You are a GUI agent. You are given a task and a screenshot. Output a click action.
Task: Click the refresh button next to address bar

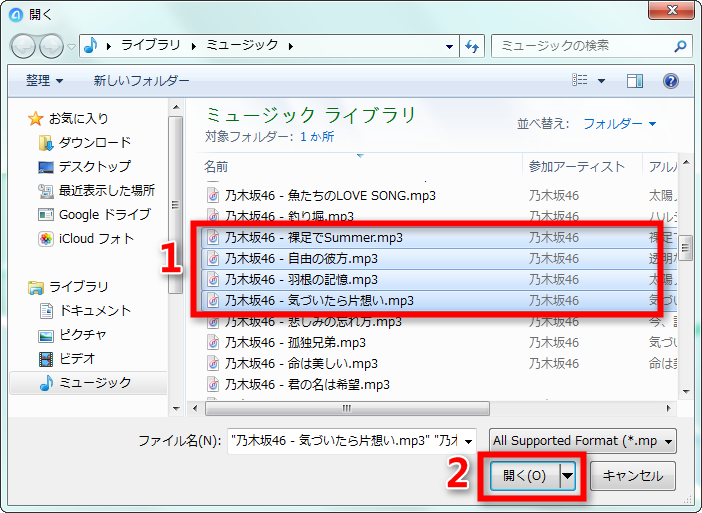pyautogui.click(x=472, y=46)
